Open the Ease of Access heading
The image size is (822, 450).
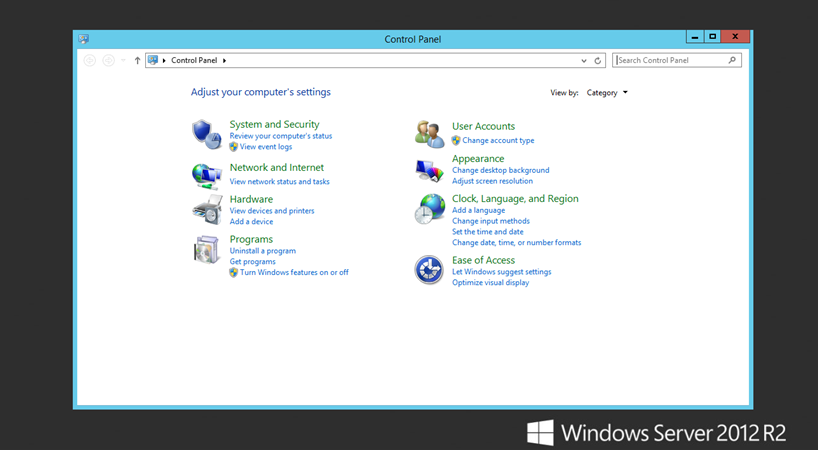[483, 260]
